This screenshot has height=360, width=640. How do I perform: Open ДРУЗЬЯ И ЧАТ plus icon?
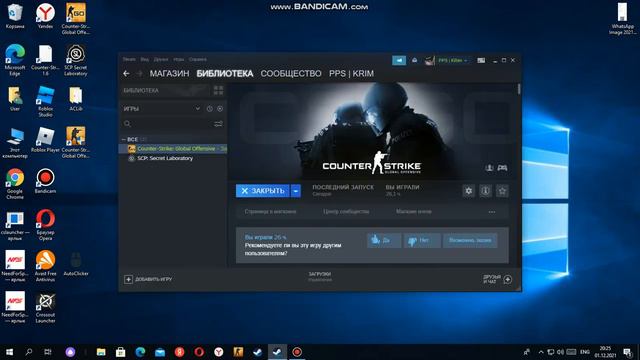click(507, 279)
